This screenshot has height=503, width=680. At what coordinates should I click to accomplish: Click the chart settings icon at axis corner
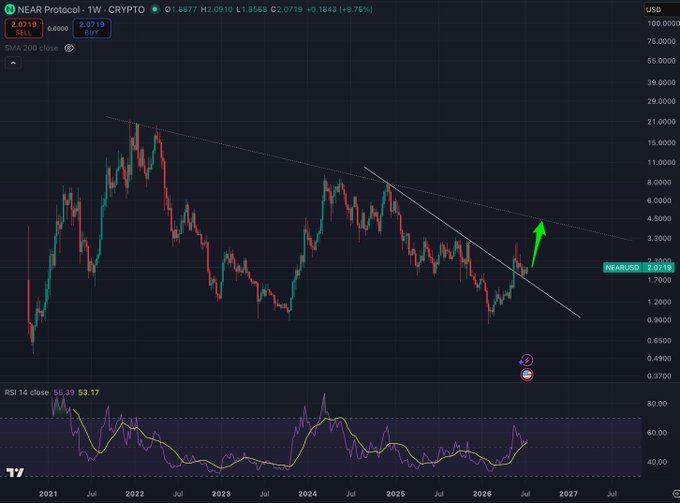676,493
